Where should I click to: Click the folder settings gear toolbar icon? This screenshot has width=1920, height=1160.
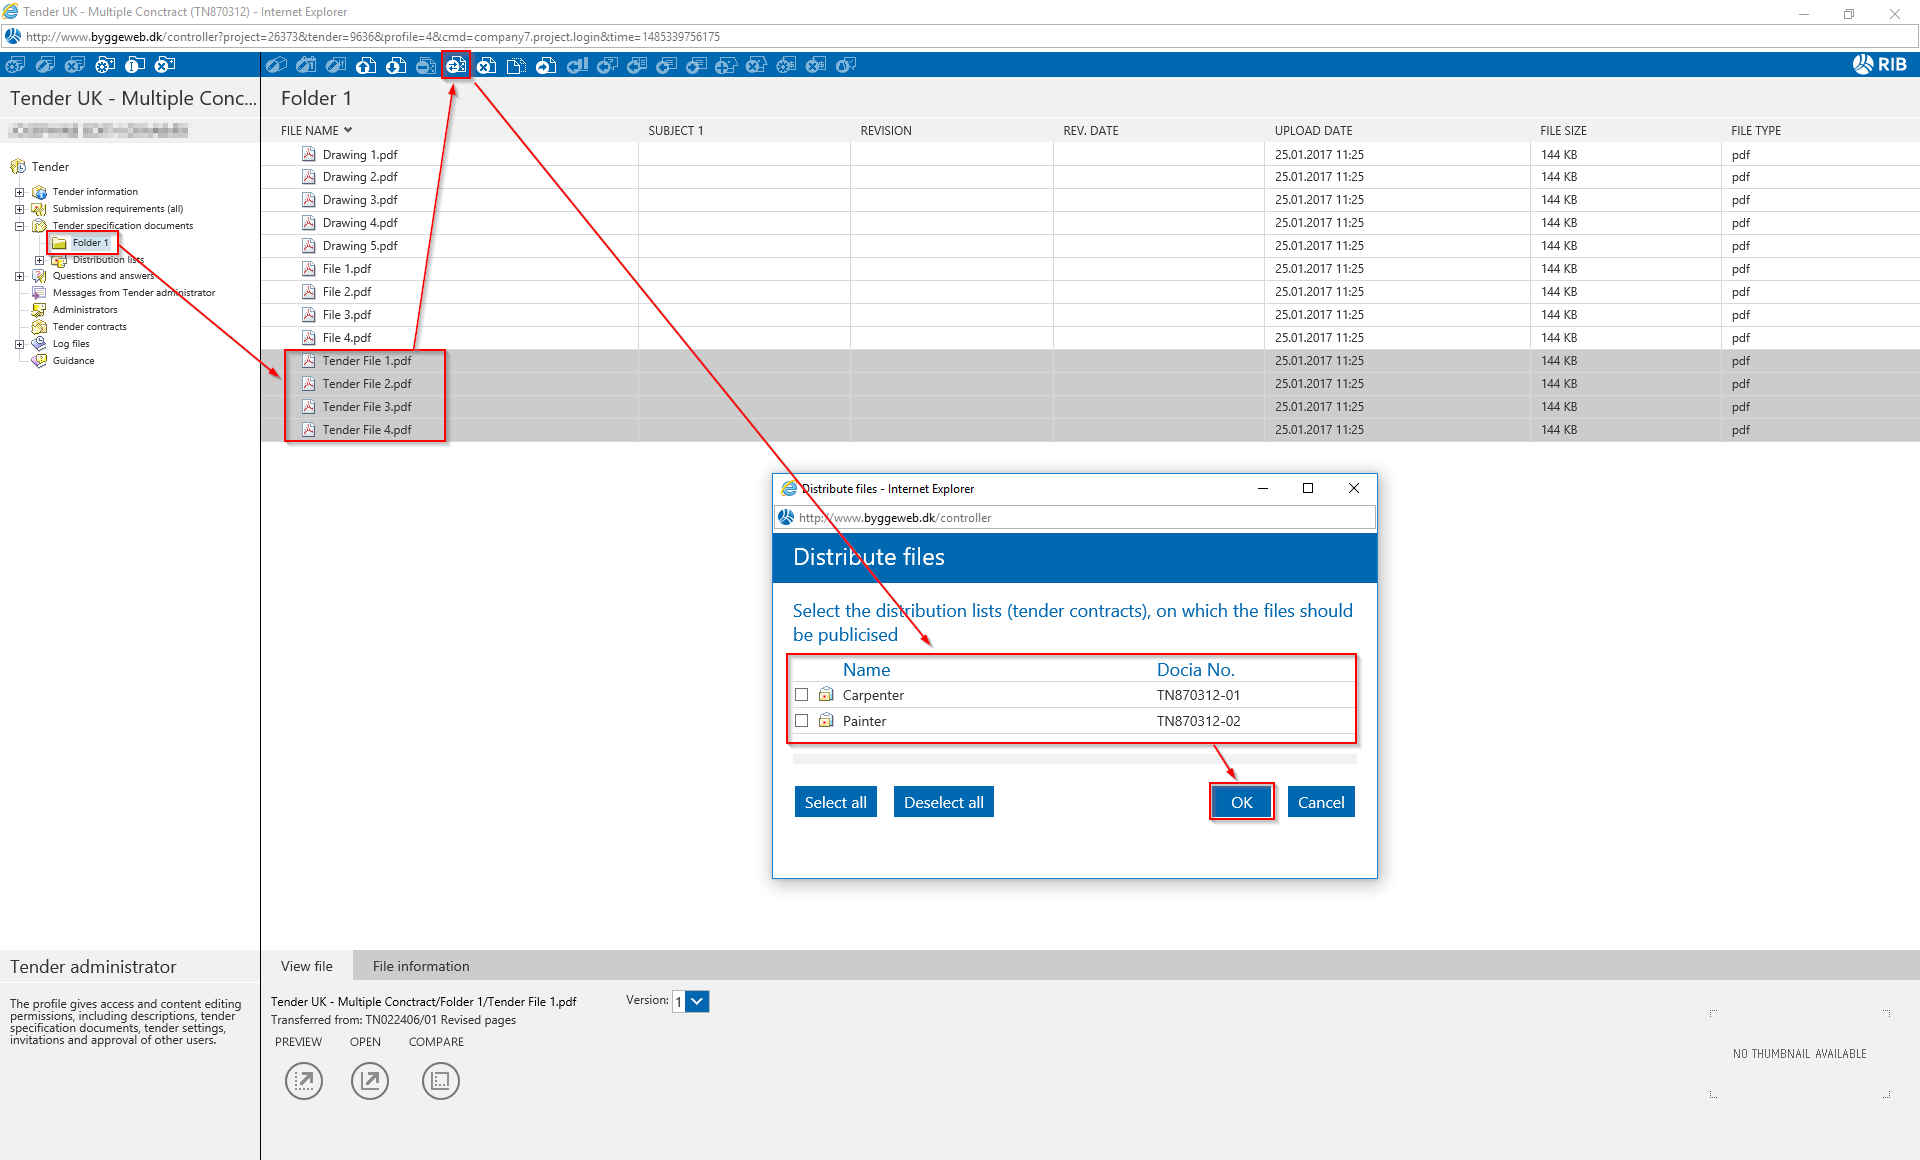click(x=105, y=65)
